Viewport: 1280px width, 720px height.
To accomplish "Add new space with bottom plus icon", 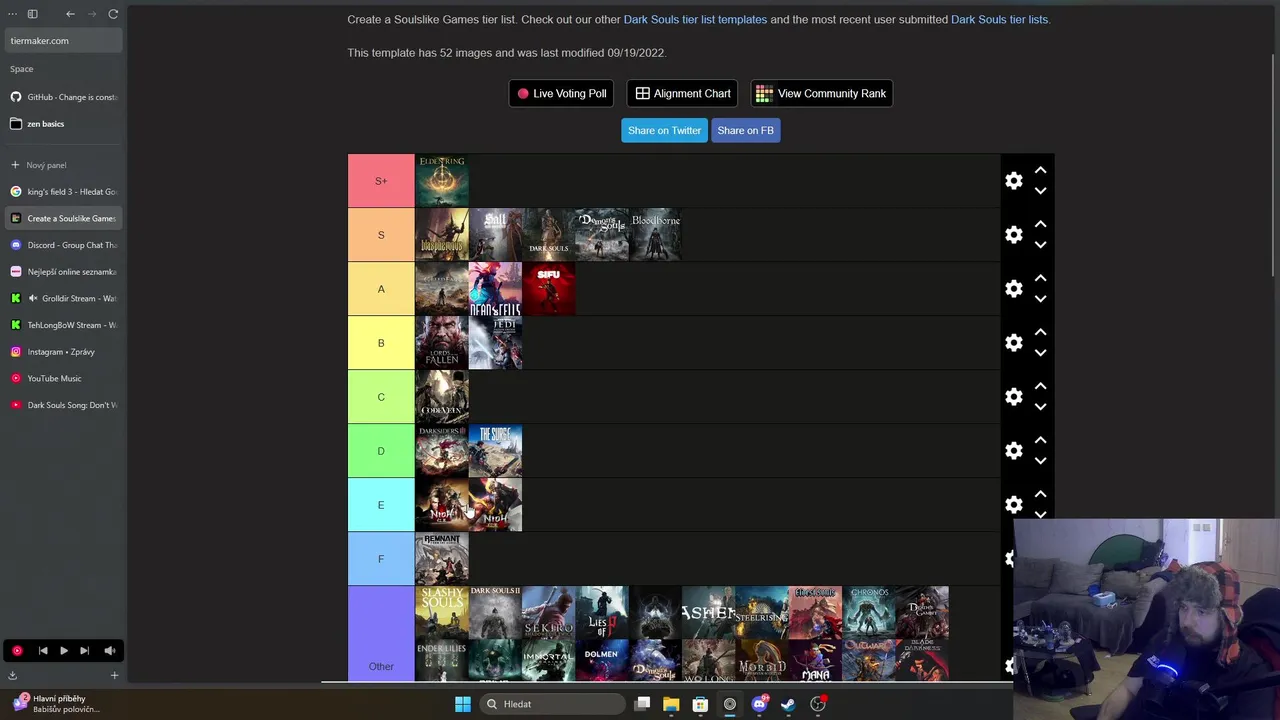I will pyautogui.click(x=114, y=675).
